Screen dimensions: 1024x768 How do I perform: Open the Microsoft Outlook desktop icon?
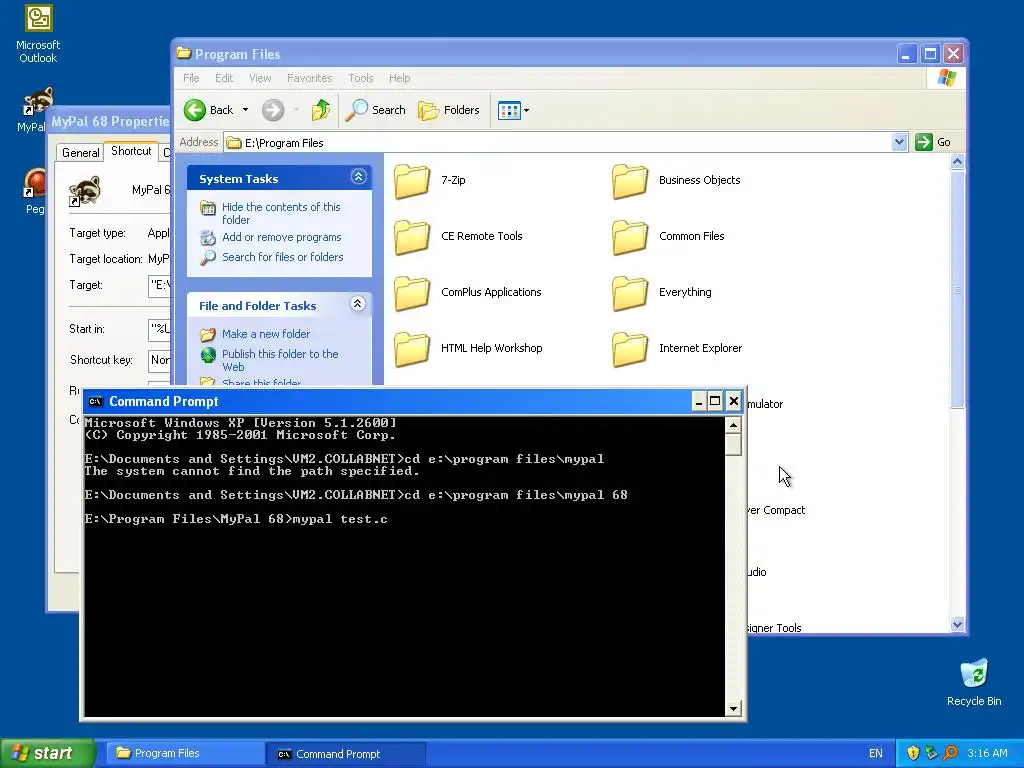38,34
